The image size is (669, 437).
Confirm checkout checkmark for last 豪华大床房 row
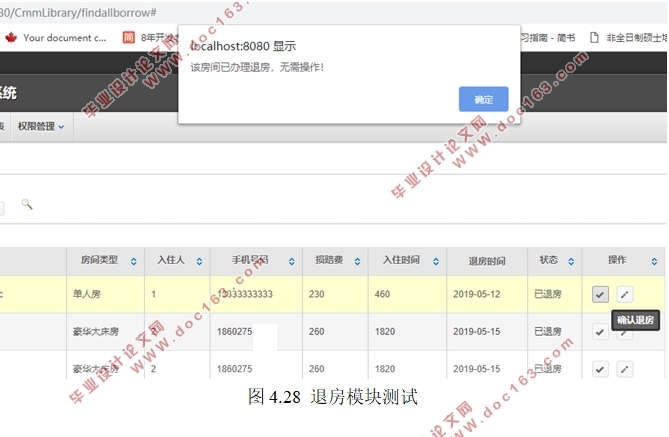(x=600, y=369)
